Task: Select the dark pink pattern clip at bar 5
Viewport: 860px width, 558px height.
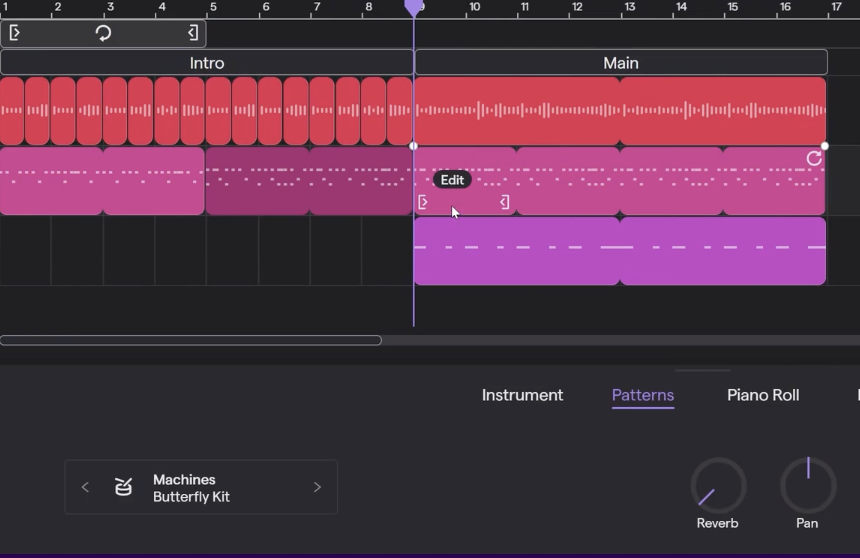Action: point(257,181)
